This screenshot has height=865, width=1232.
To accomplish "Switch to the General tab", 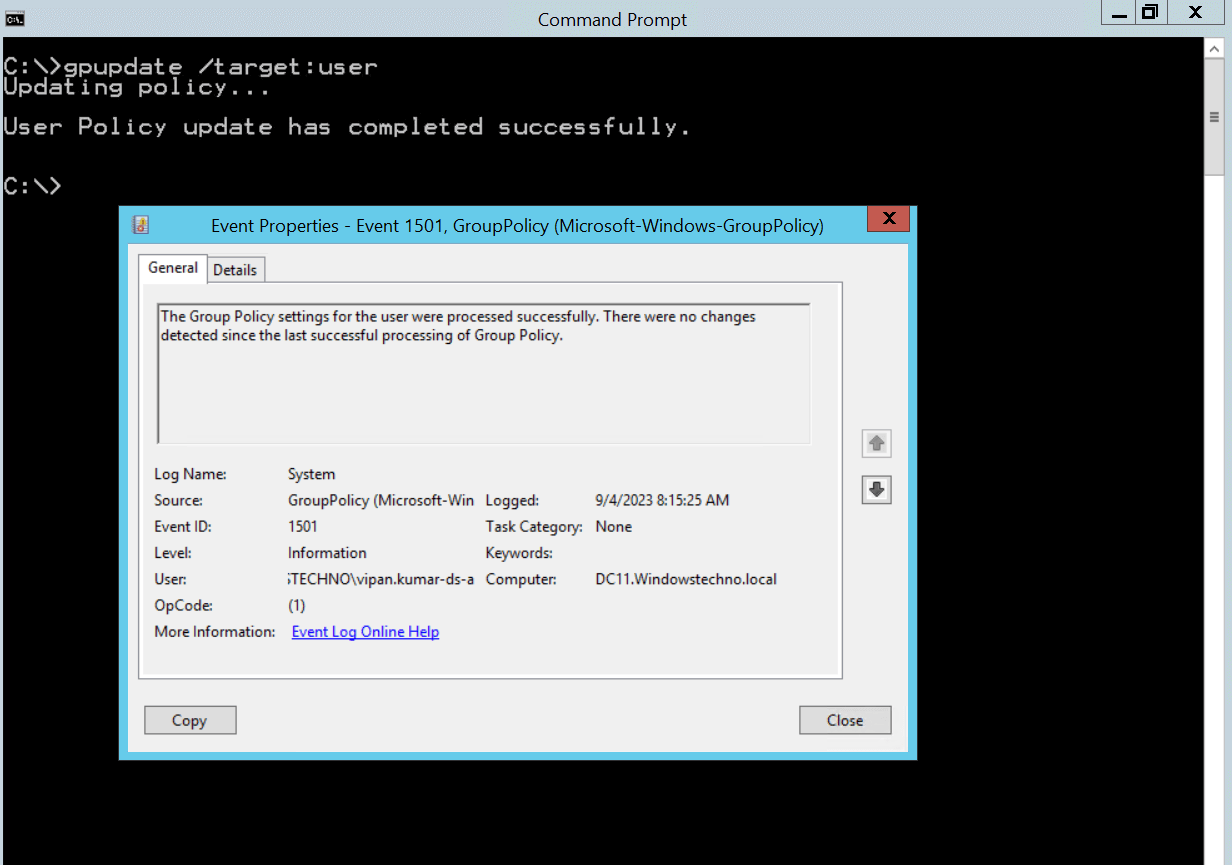I will click(173, 268).
